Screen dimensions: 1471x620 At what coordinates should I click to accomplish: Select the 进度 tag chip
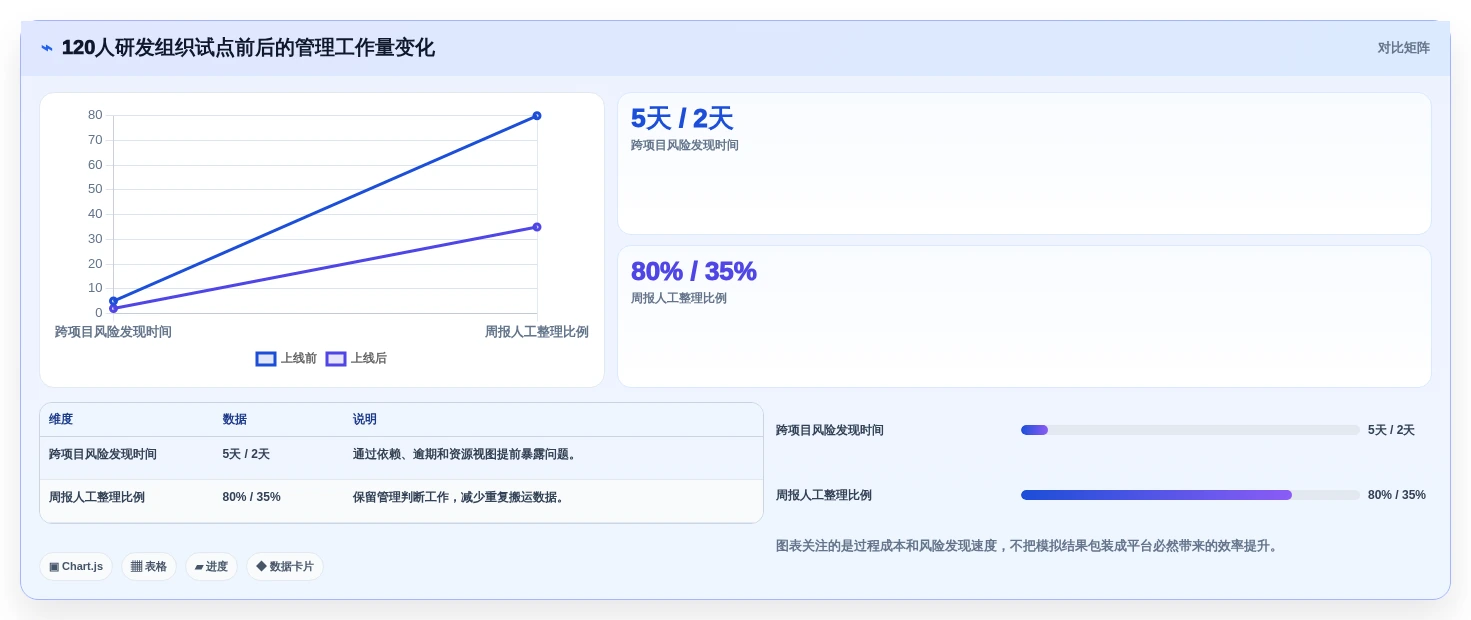[x=211, y=567]
